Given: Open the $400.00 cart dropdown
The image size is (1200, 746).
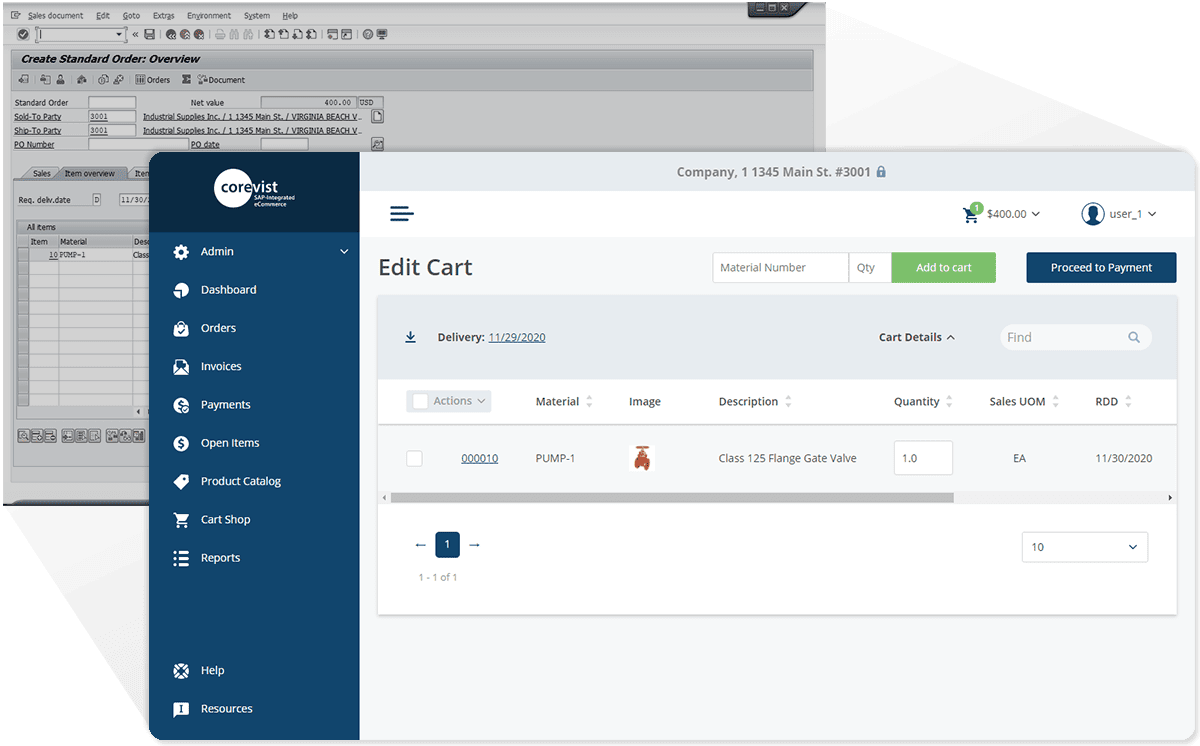Looking at the screenshot, I should point(1012,214).
